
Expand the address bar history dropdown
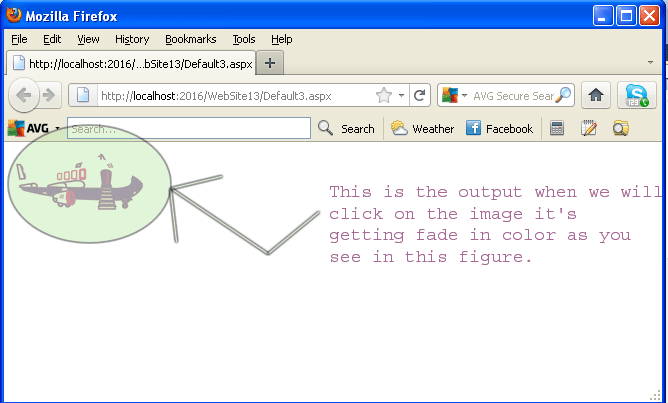401,95
